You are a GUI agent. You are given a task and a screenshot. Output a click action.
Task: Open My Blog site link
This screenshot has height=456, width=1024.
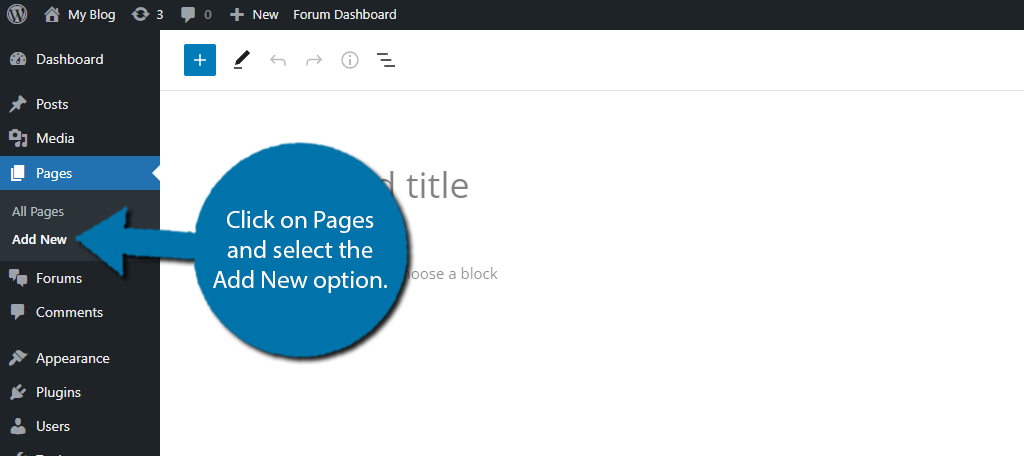point(91,14)
